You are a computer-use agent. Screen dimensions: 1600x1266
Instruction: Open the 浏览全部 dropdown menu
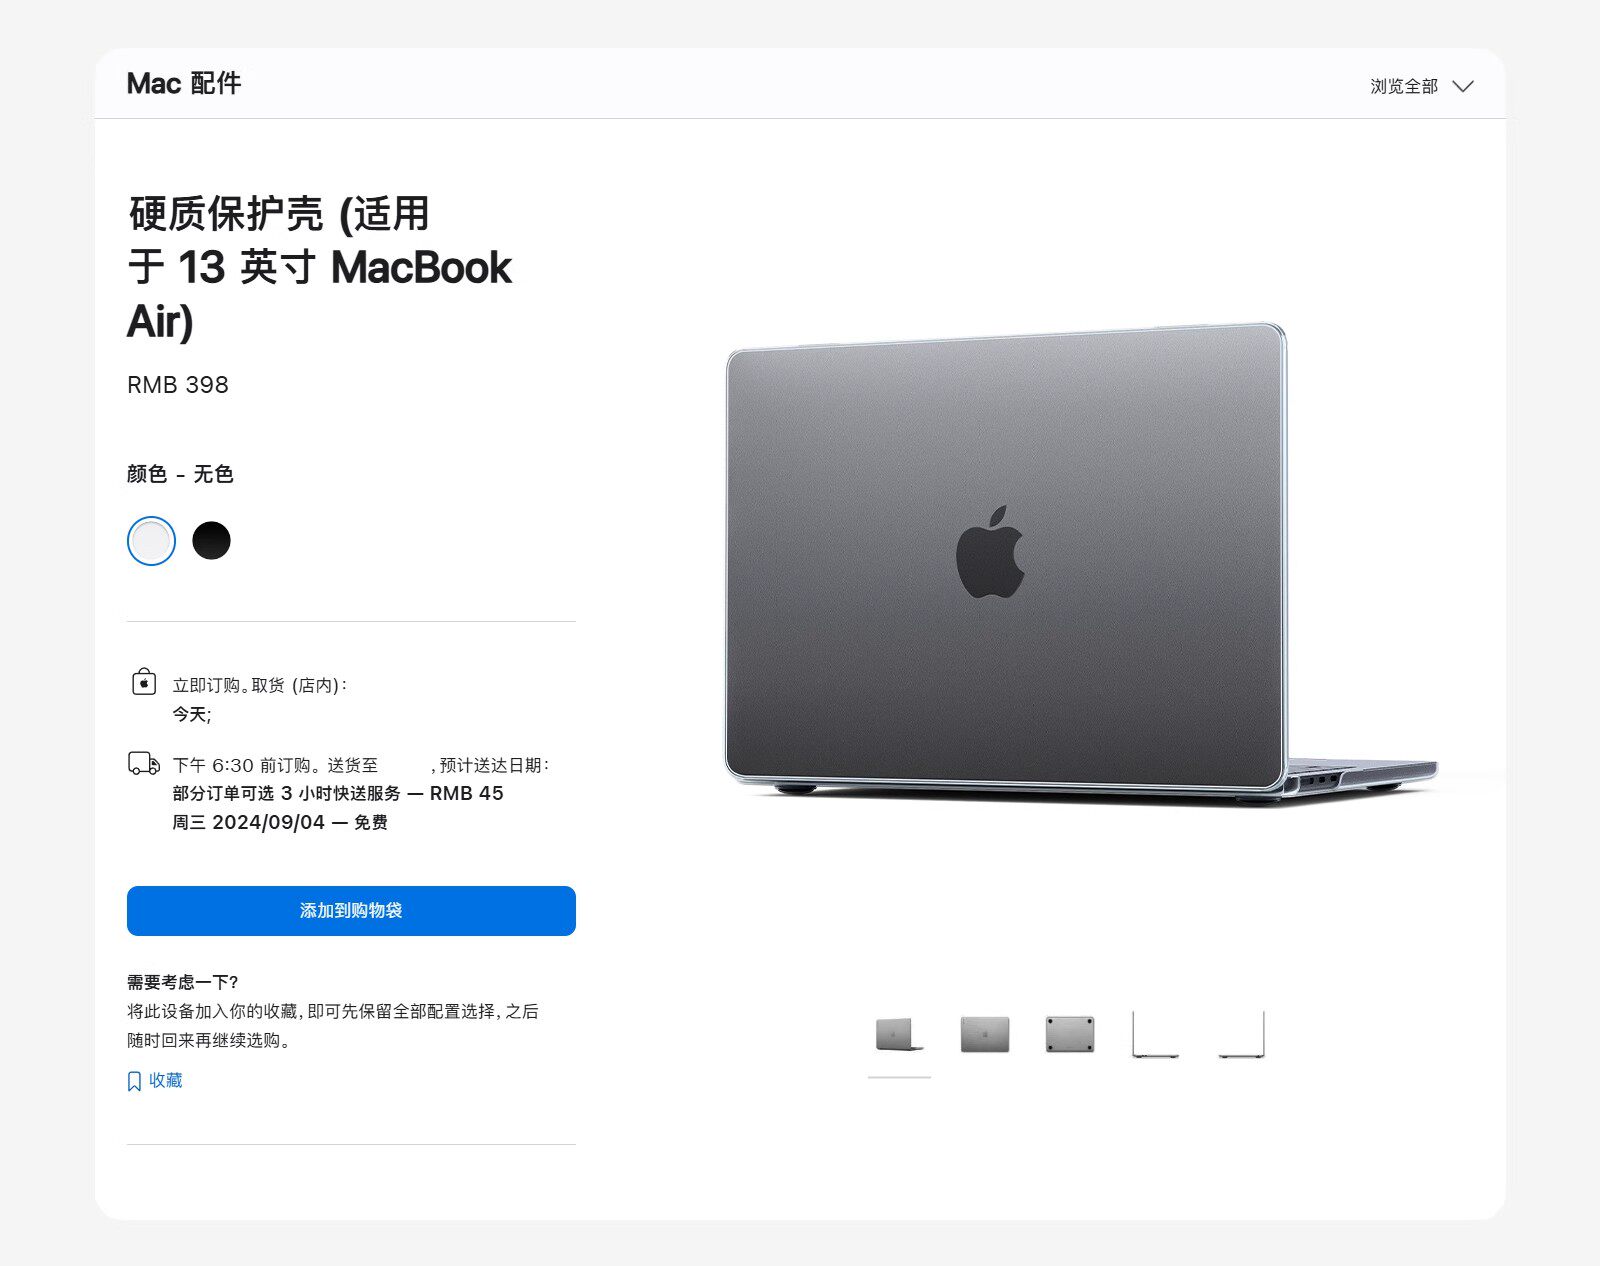pyautogui.click(x=1421, y=86)
